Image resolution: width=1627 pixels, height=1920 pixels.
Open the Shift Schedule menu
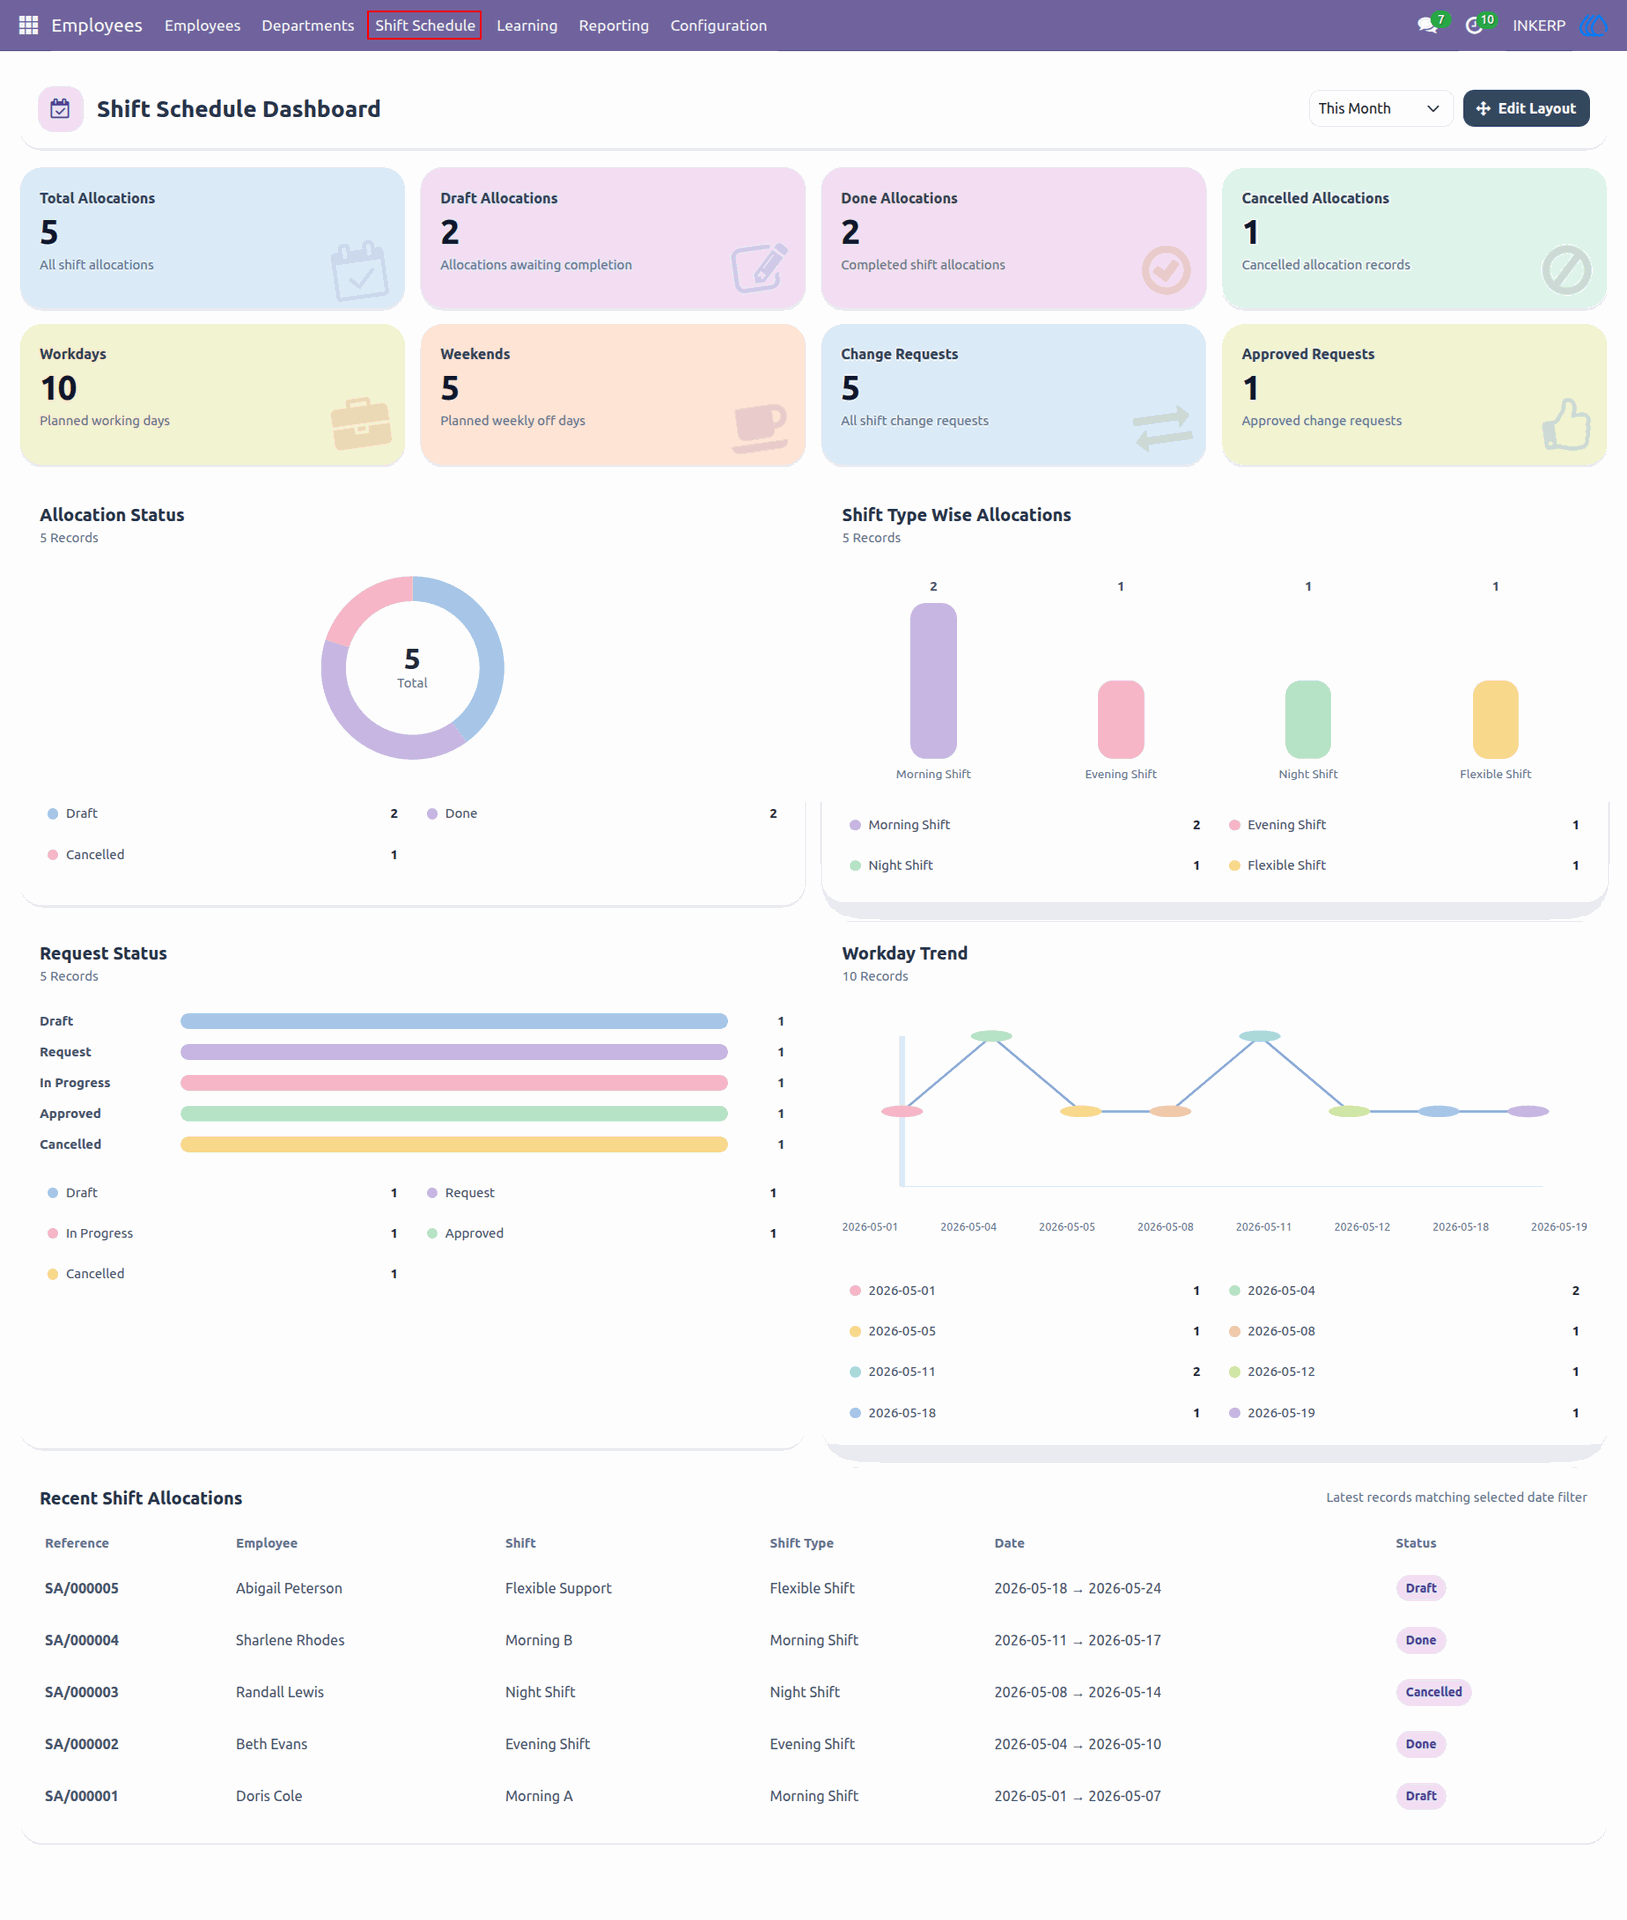pos(425,25)
